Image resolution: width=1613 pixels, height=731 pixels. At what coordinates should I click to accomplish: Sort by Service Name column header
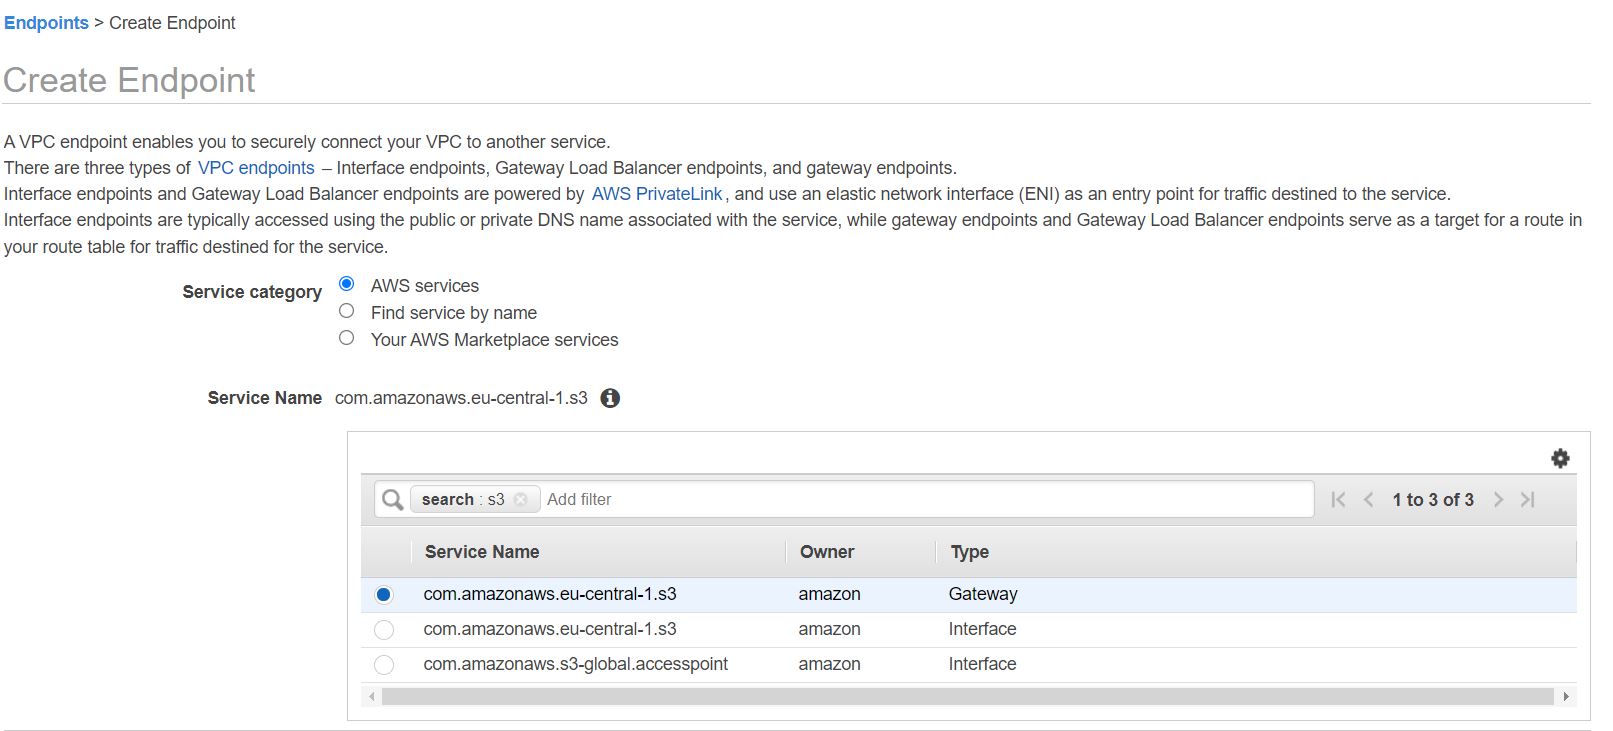(482, 552)
